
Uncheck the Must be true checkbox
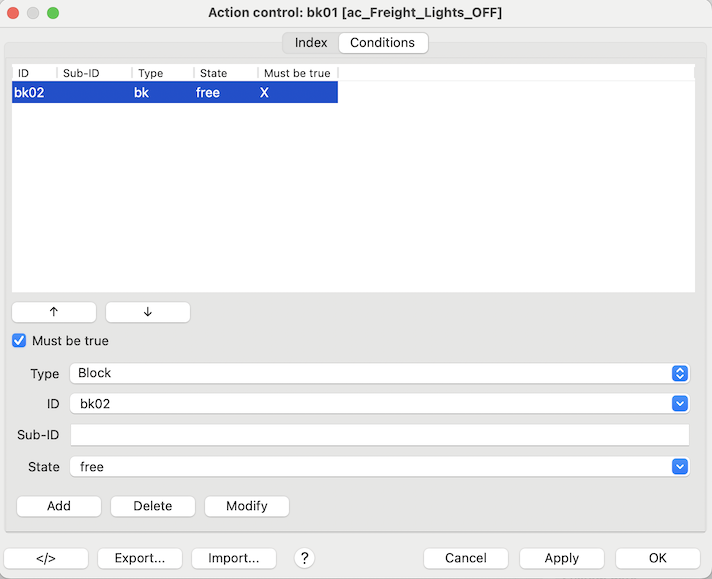coord(19,341)
